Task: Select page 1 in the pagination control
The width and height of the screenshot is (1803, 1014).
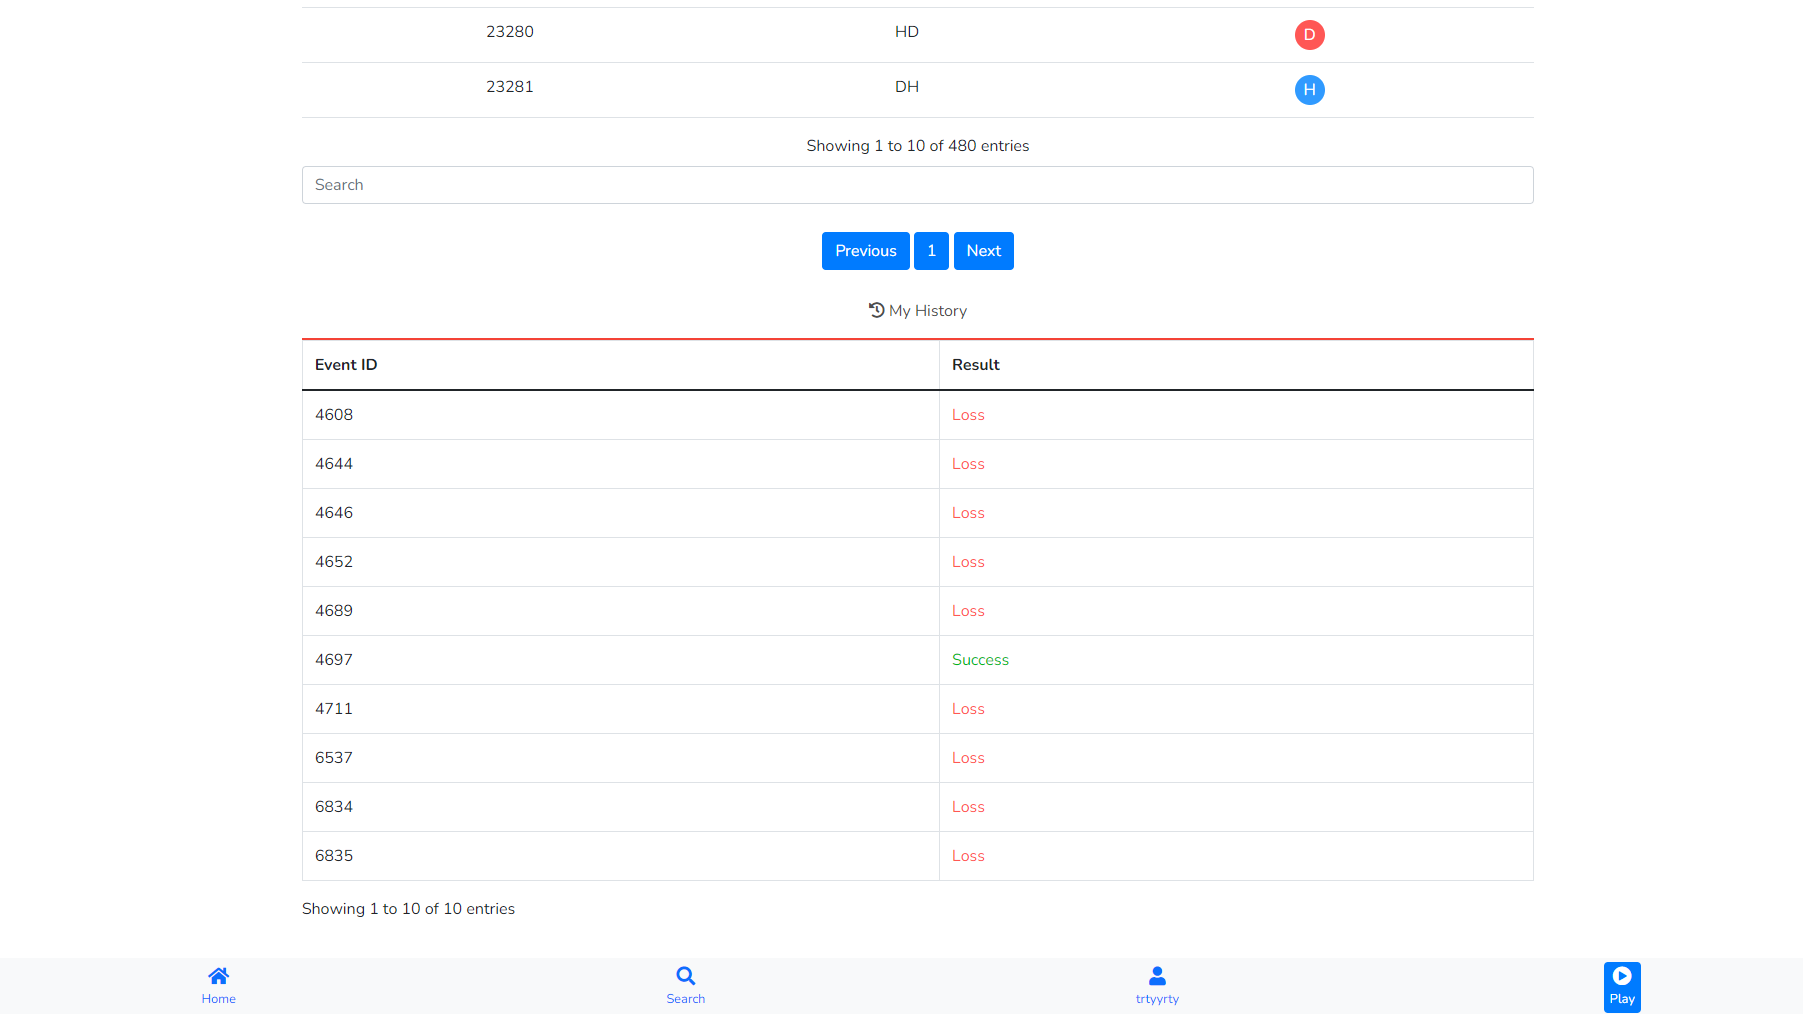Action: 931,251
